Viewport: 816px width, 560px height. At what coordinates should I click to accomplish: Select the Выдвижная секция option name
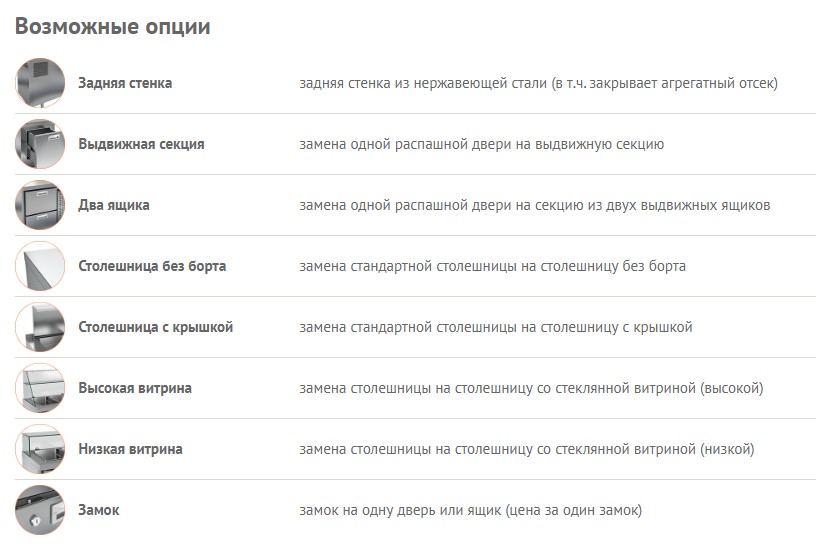pos(141,144)
